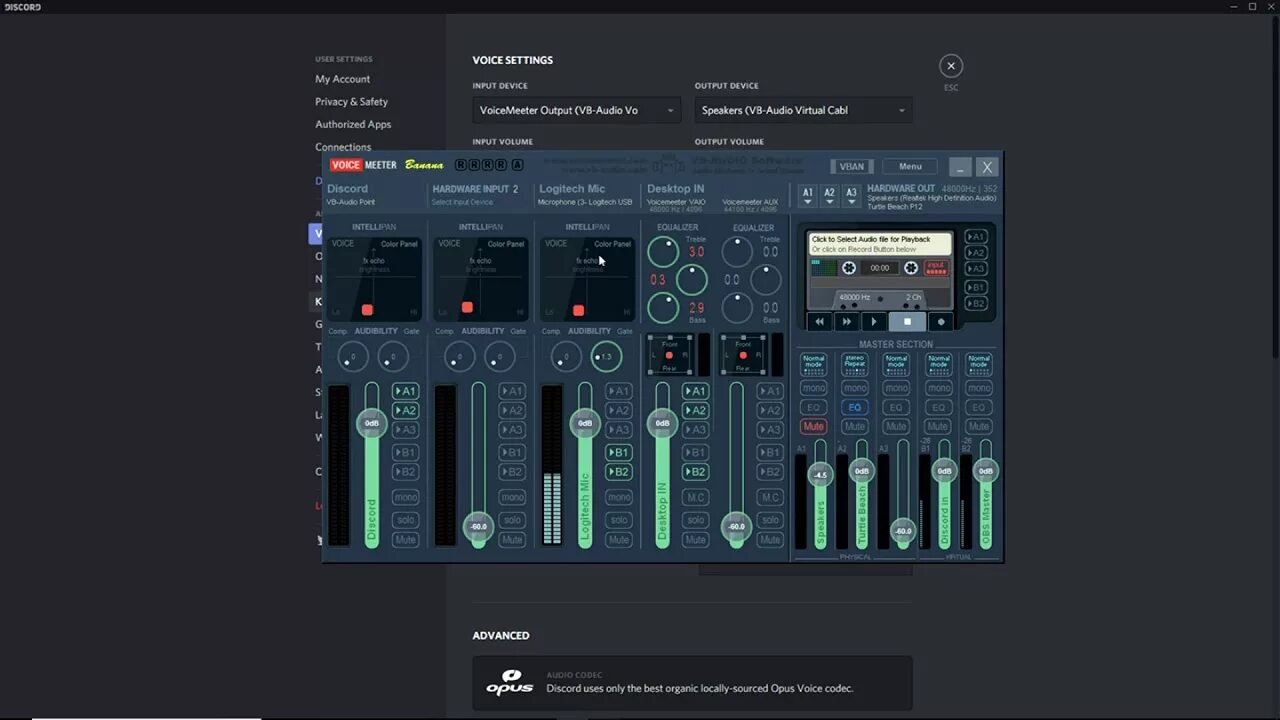Click the Desktop IN Bass equalizer knob

coord(663,307)
